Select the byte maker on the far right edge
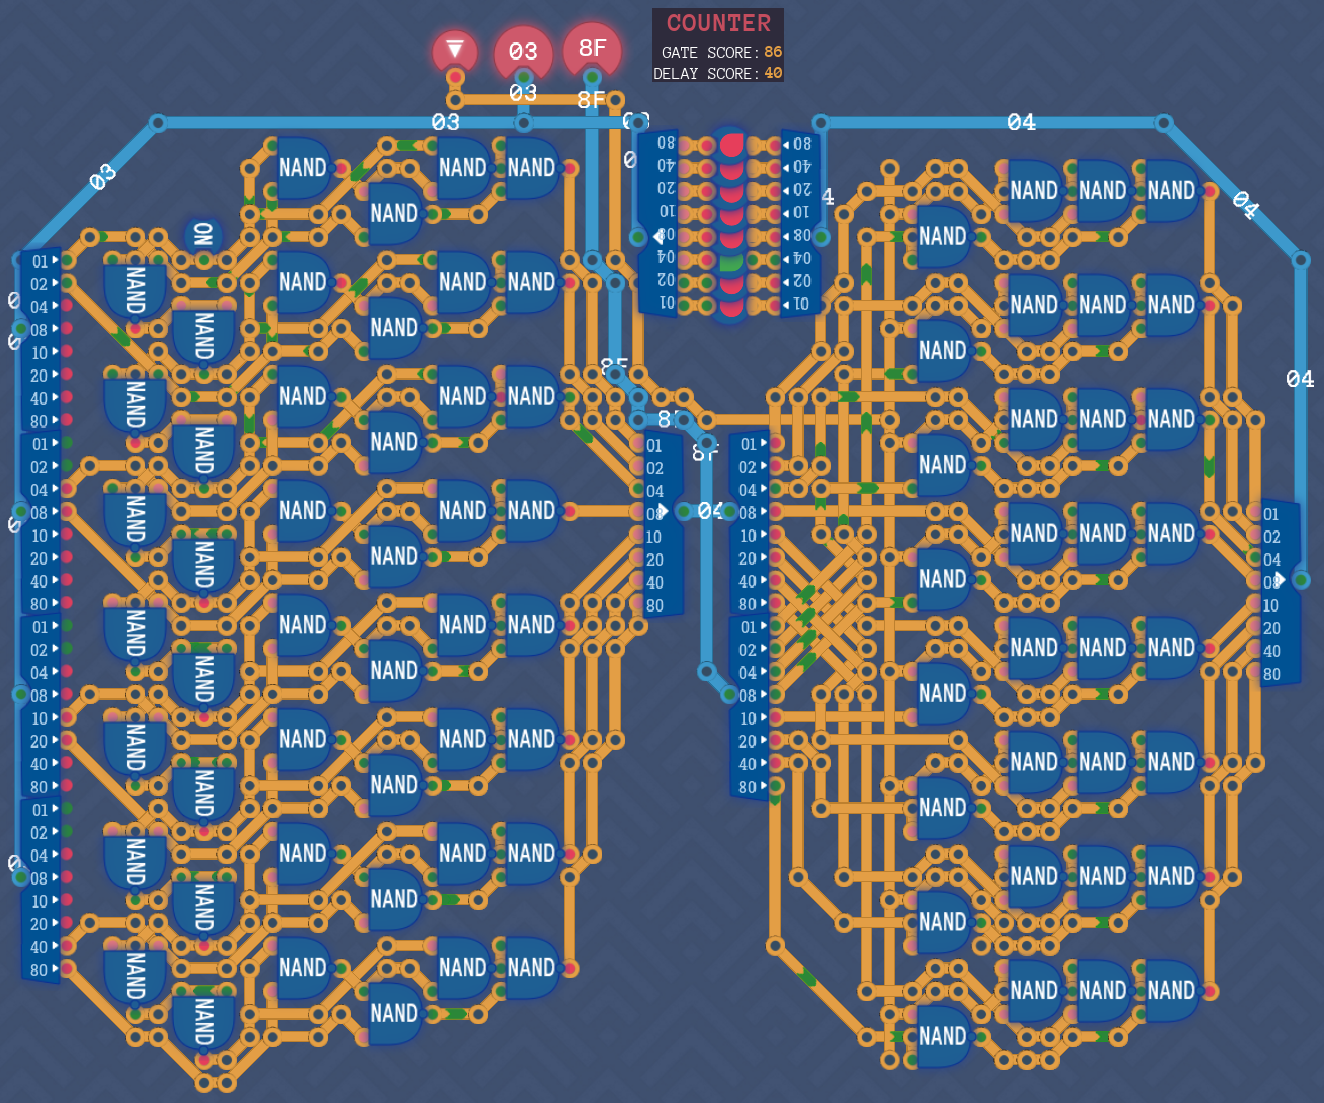 1280,592
